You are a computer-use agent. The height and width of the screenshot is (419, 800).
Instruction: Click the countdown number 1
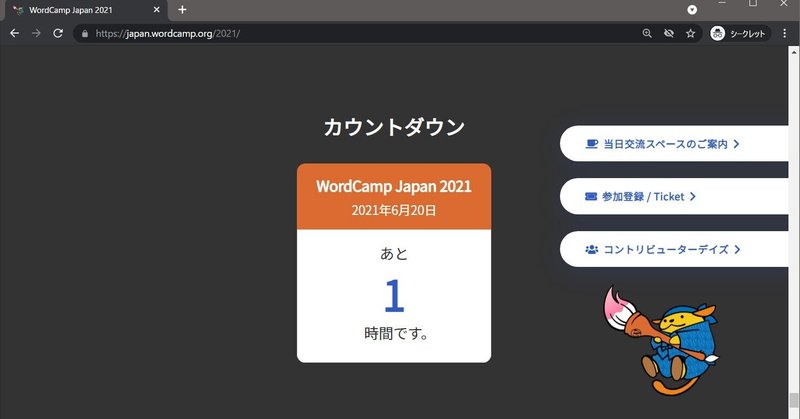click(394, 295)
